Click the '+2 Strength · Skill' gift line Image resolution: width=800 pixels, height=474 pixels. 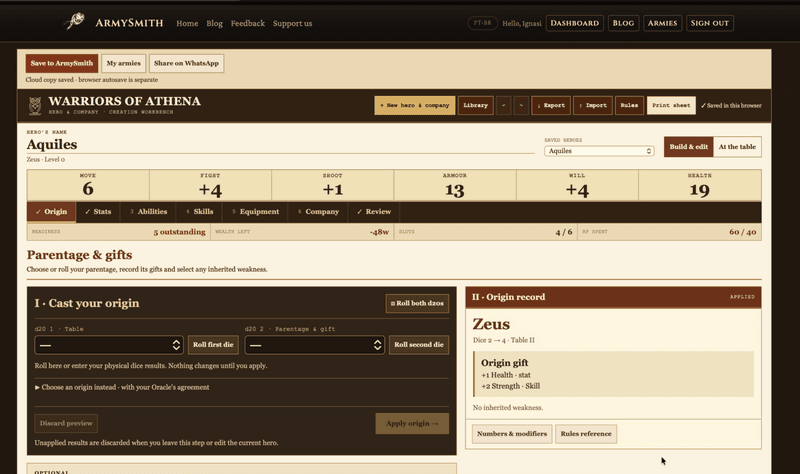[510, 386]
